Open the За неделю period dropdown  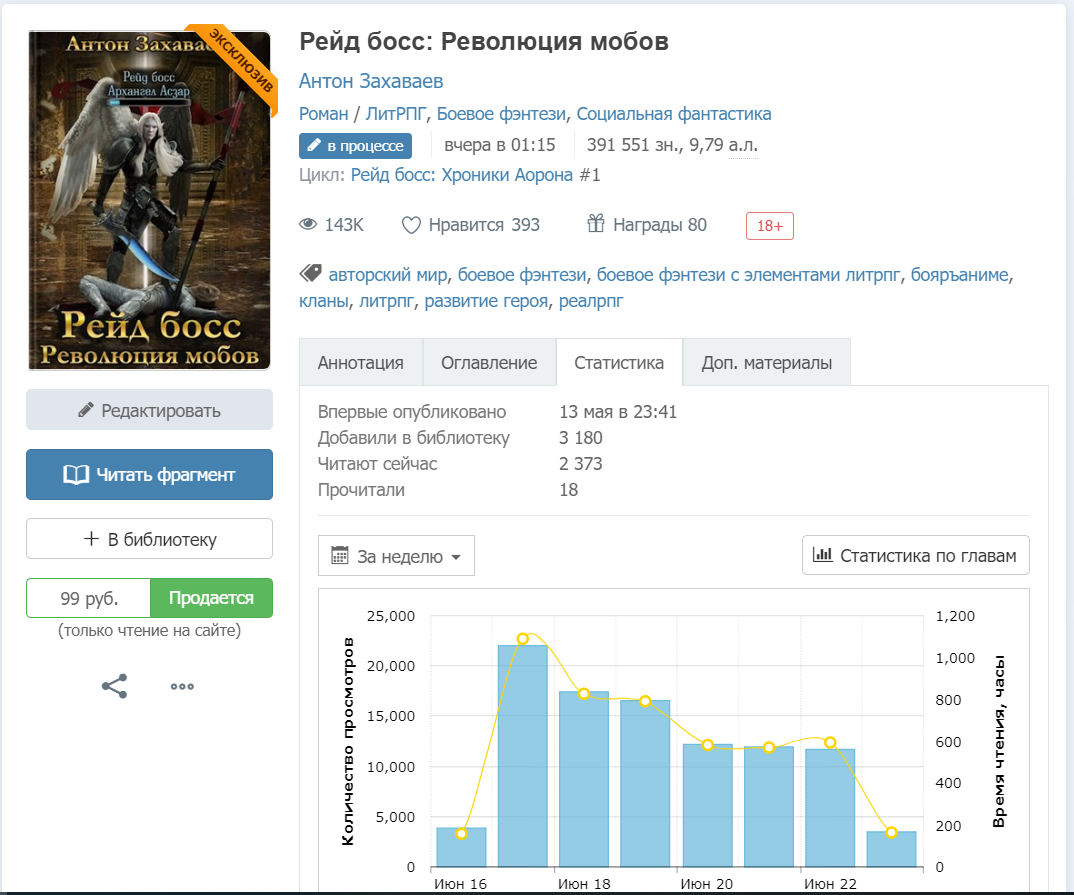click(x=396, y=556)
